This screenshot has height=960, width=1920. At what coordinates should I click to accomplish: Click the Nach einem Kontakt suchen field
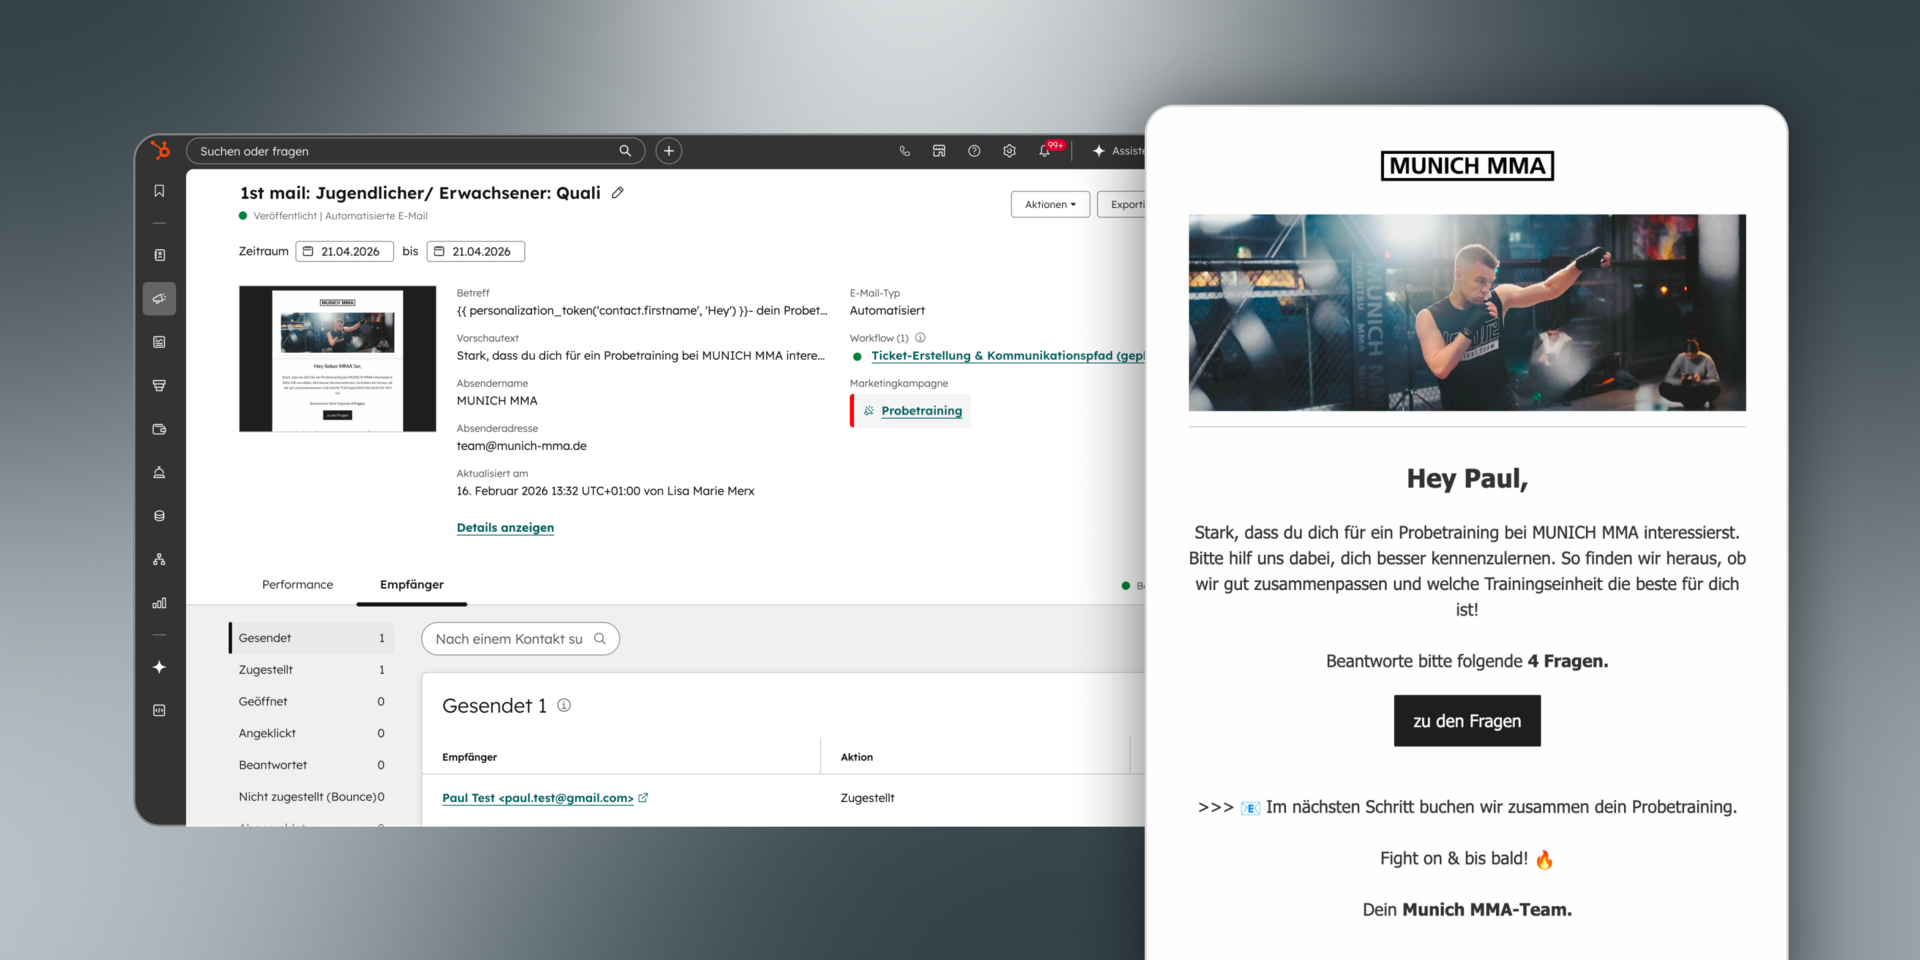point(520,639)
